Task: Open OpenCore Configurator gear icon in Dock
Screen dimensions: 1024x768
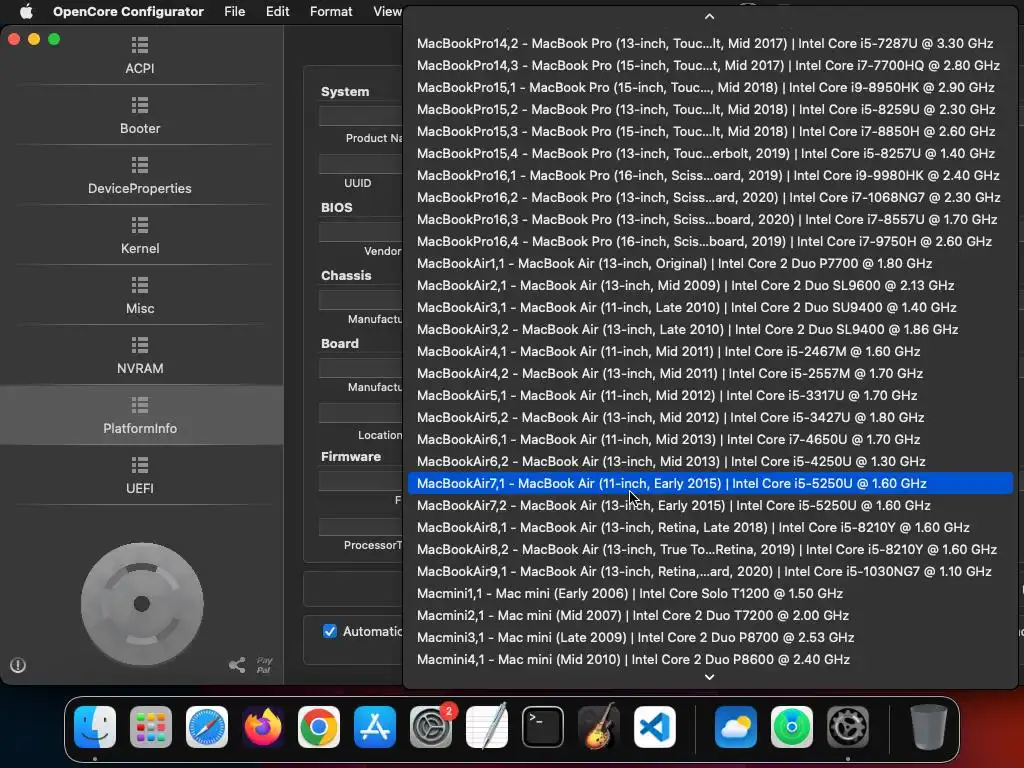Action: point(848,727)
